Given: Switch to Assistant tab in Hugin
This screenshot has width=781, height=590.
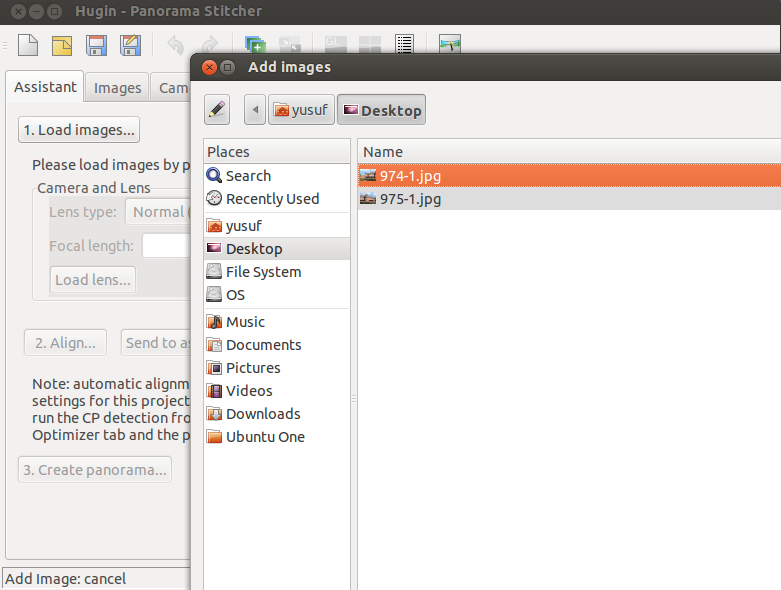Looking at the screenshot, I should [x=45, y=87].
